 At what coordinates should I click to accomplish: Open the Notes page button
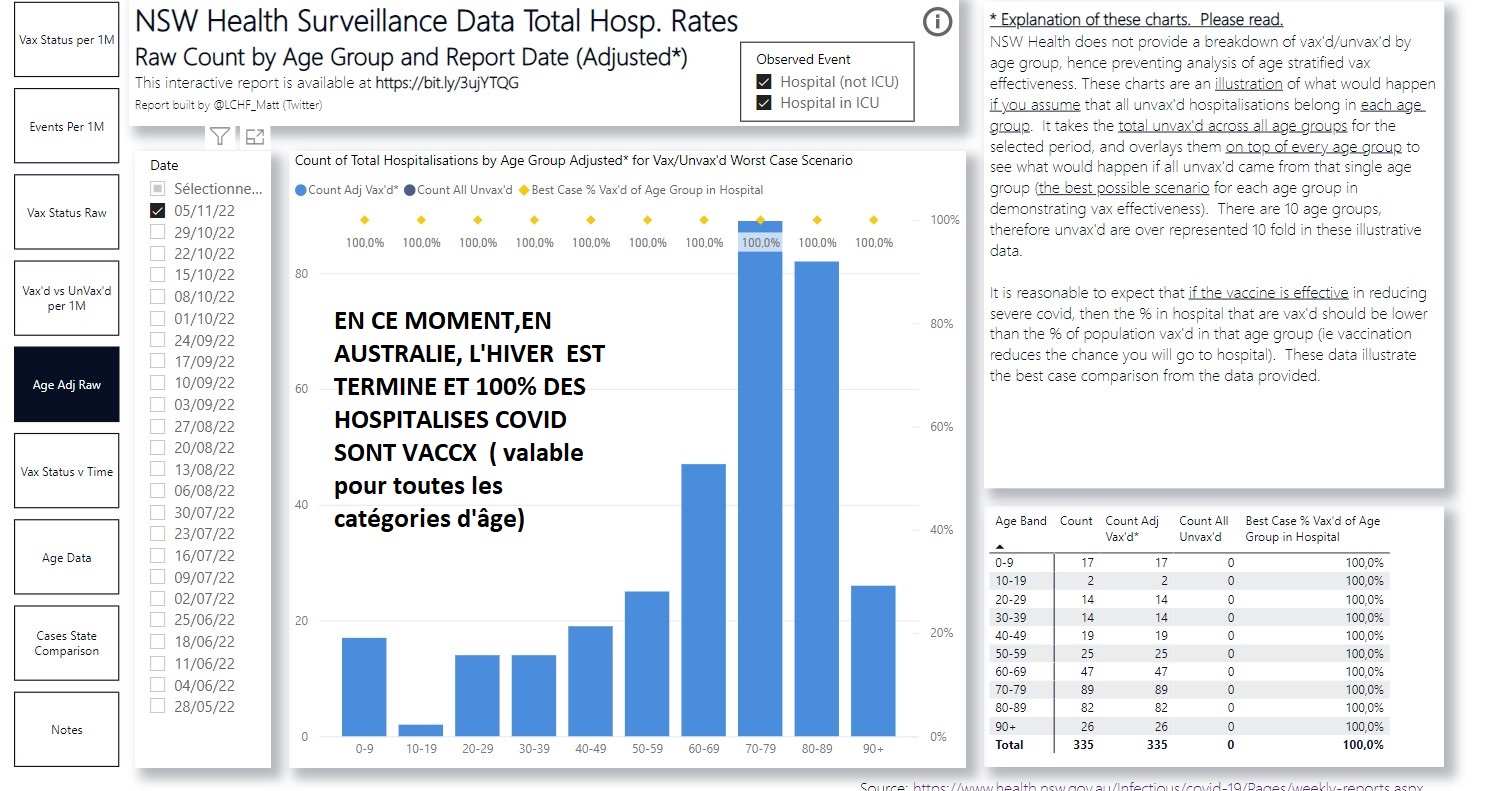pyautogui.click(x=66, y=730)
